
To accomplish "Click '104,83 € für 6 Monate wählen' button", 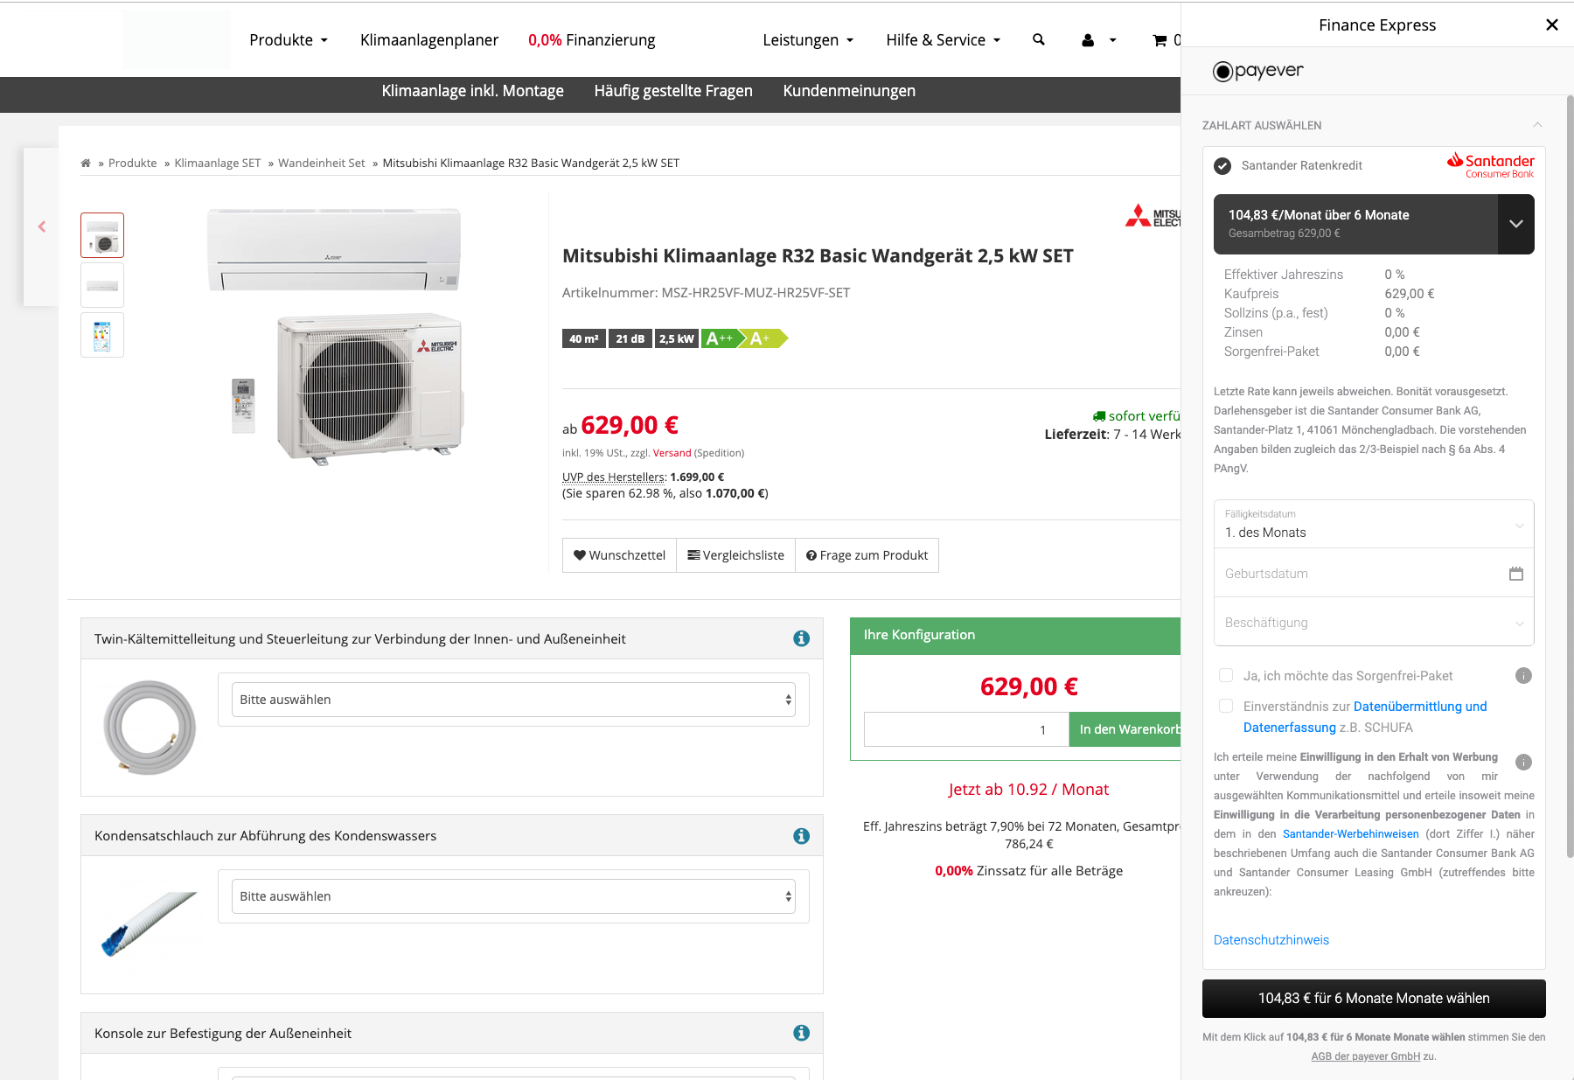I will click(x=1374, y=999).
